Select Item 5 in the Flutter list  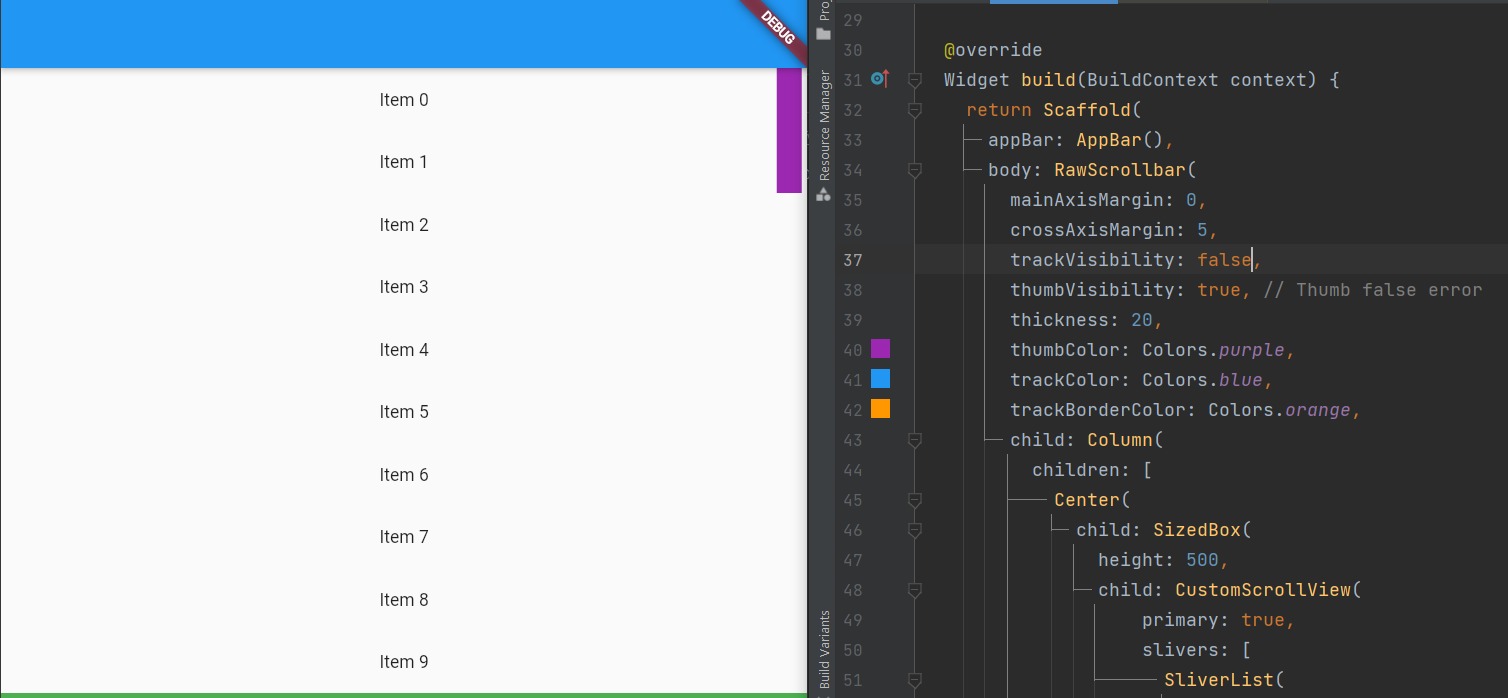tap(404, 411)
